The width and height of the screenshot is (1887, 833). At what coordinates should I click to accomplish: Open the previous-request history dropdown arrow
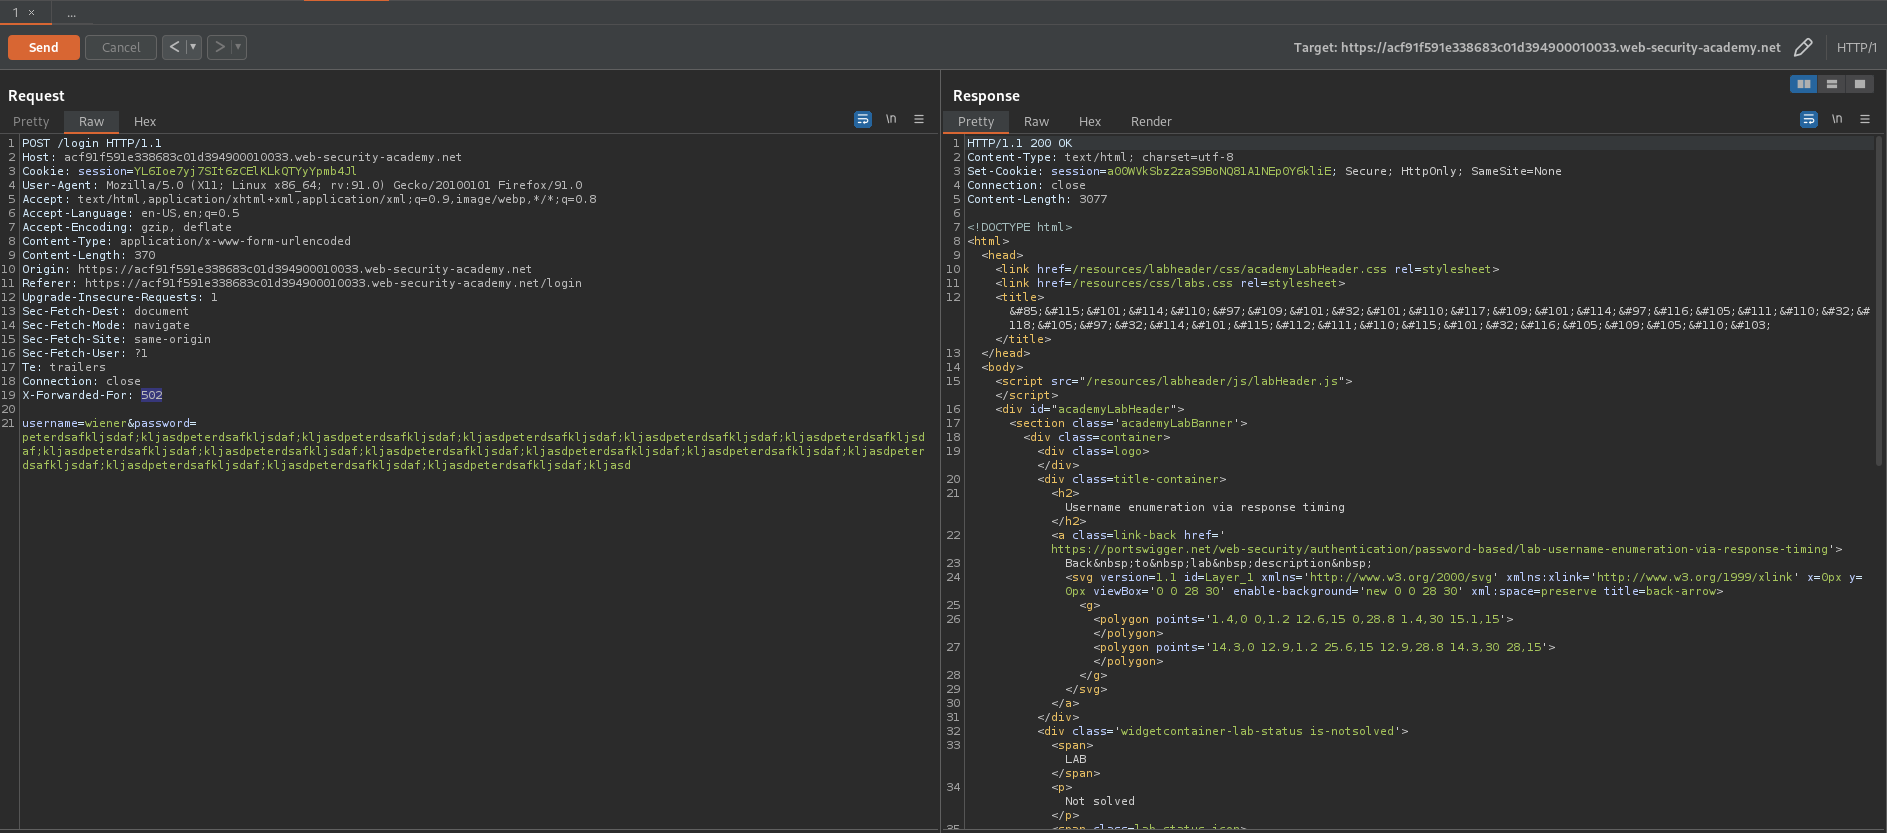194,47
